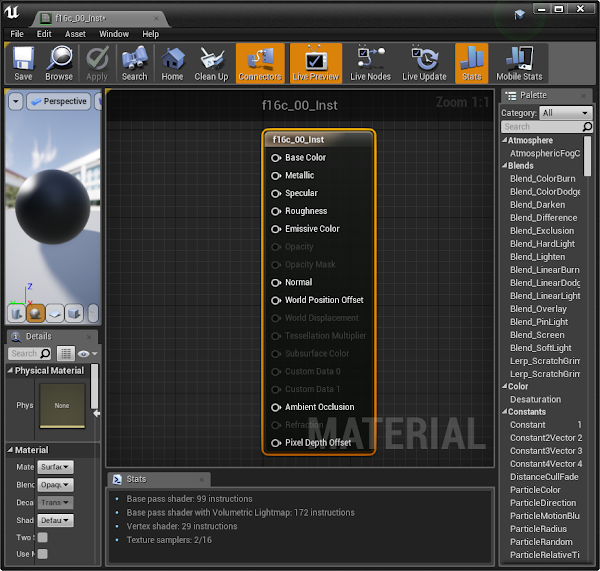600x571 pixels.
Task: Click the Phys Material None thumbnail
Action: click(x=62, y=406)
